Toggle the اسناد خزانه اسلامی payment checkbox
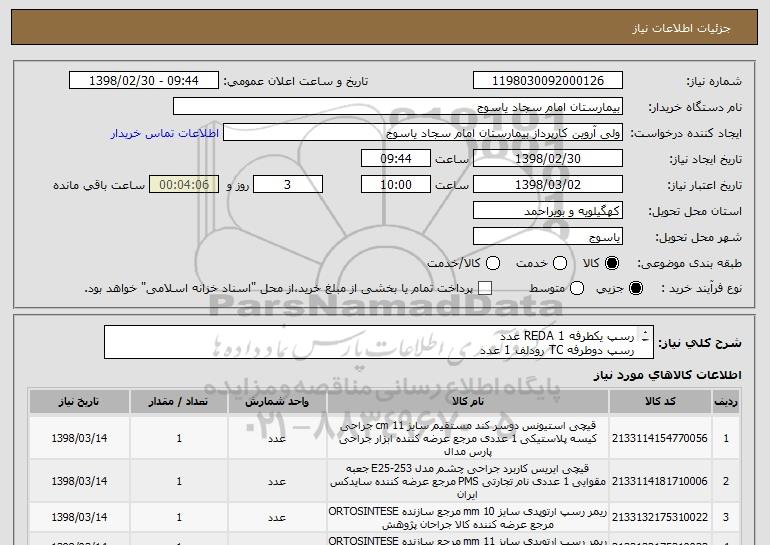 [485, 288]
